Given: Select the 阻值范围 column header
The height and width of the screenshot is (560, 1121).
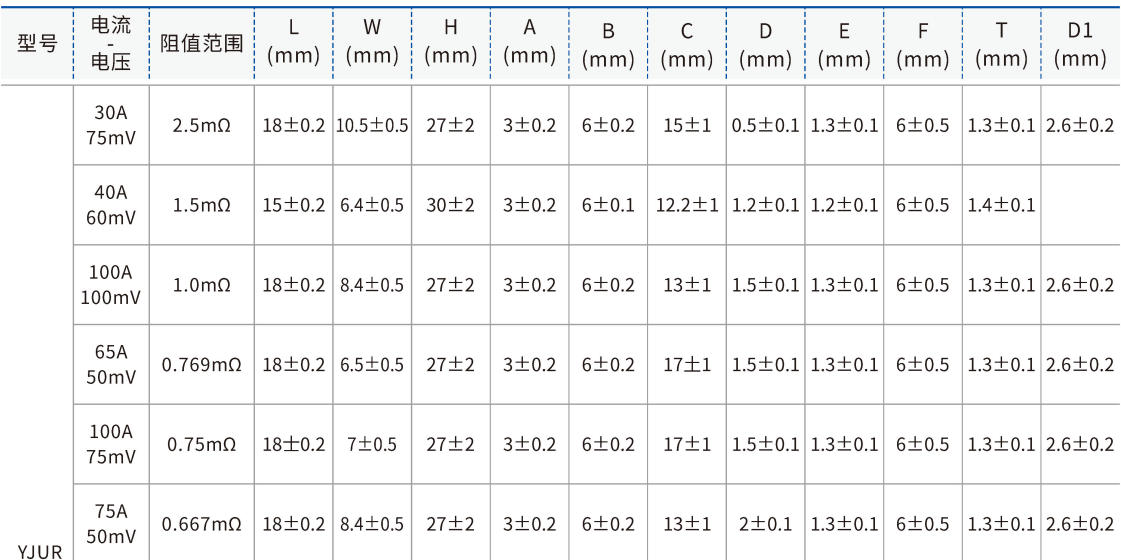Looking at the screenshot, I should coord(201,45).
